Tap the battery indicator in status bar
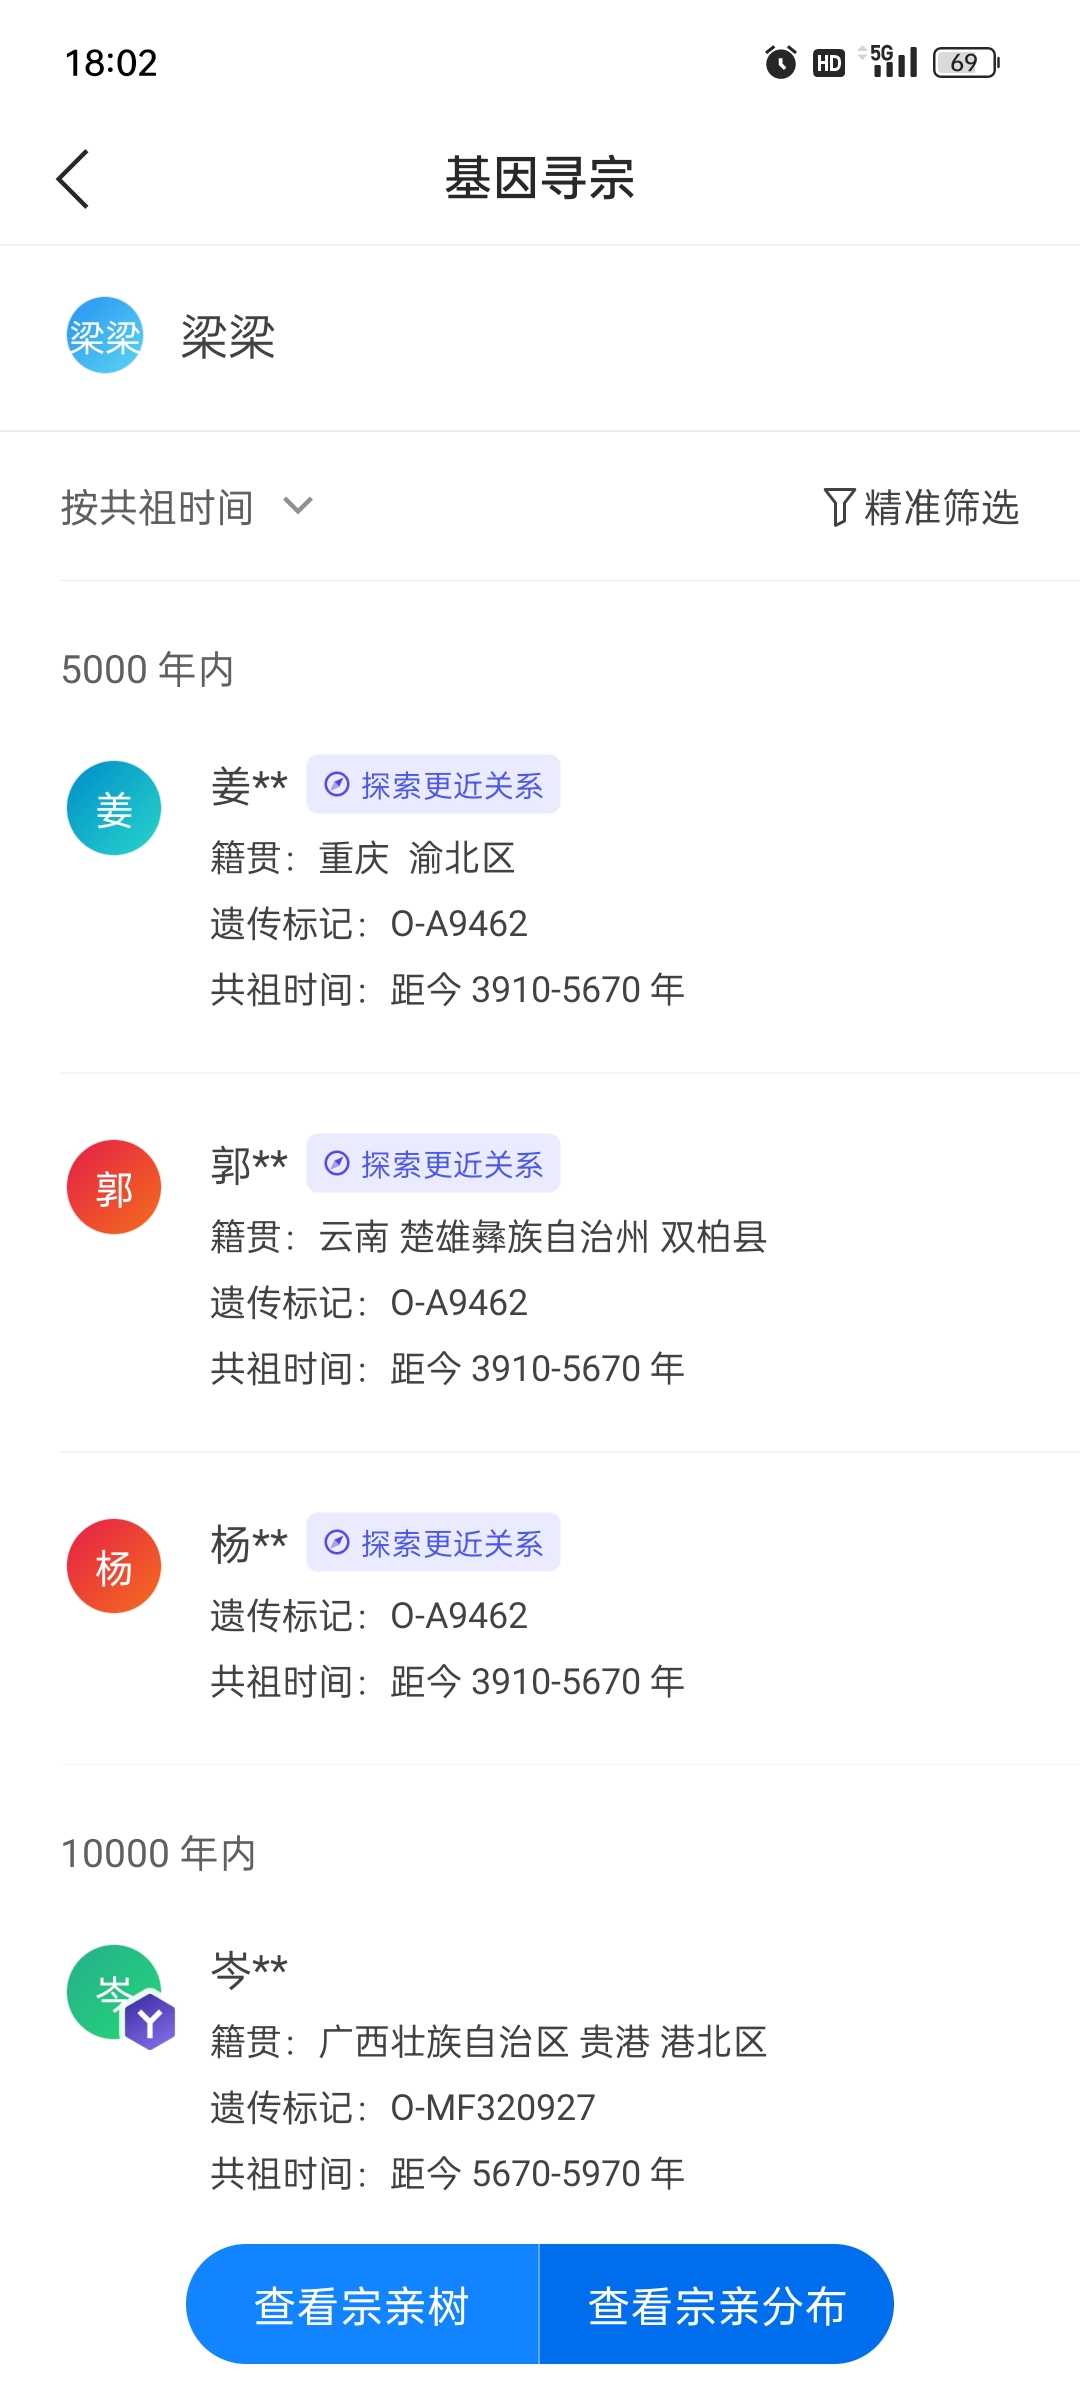Screen dimensions: 1080x2400 point(965,63)
